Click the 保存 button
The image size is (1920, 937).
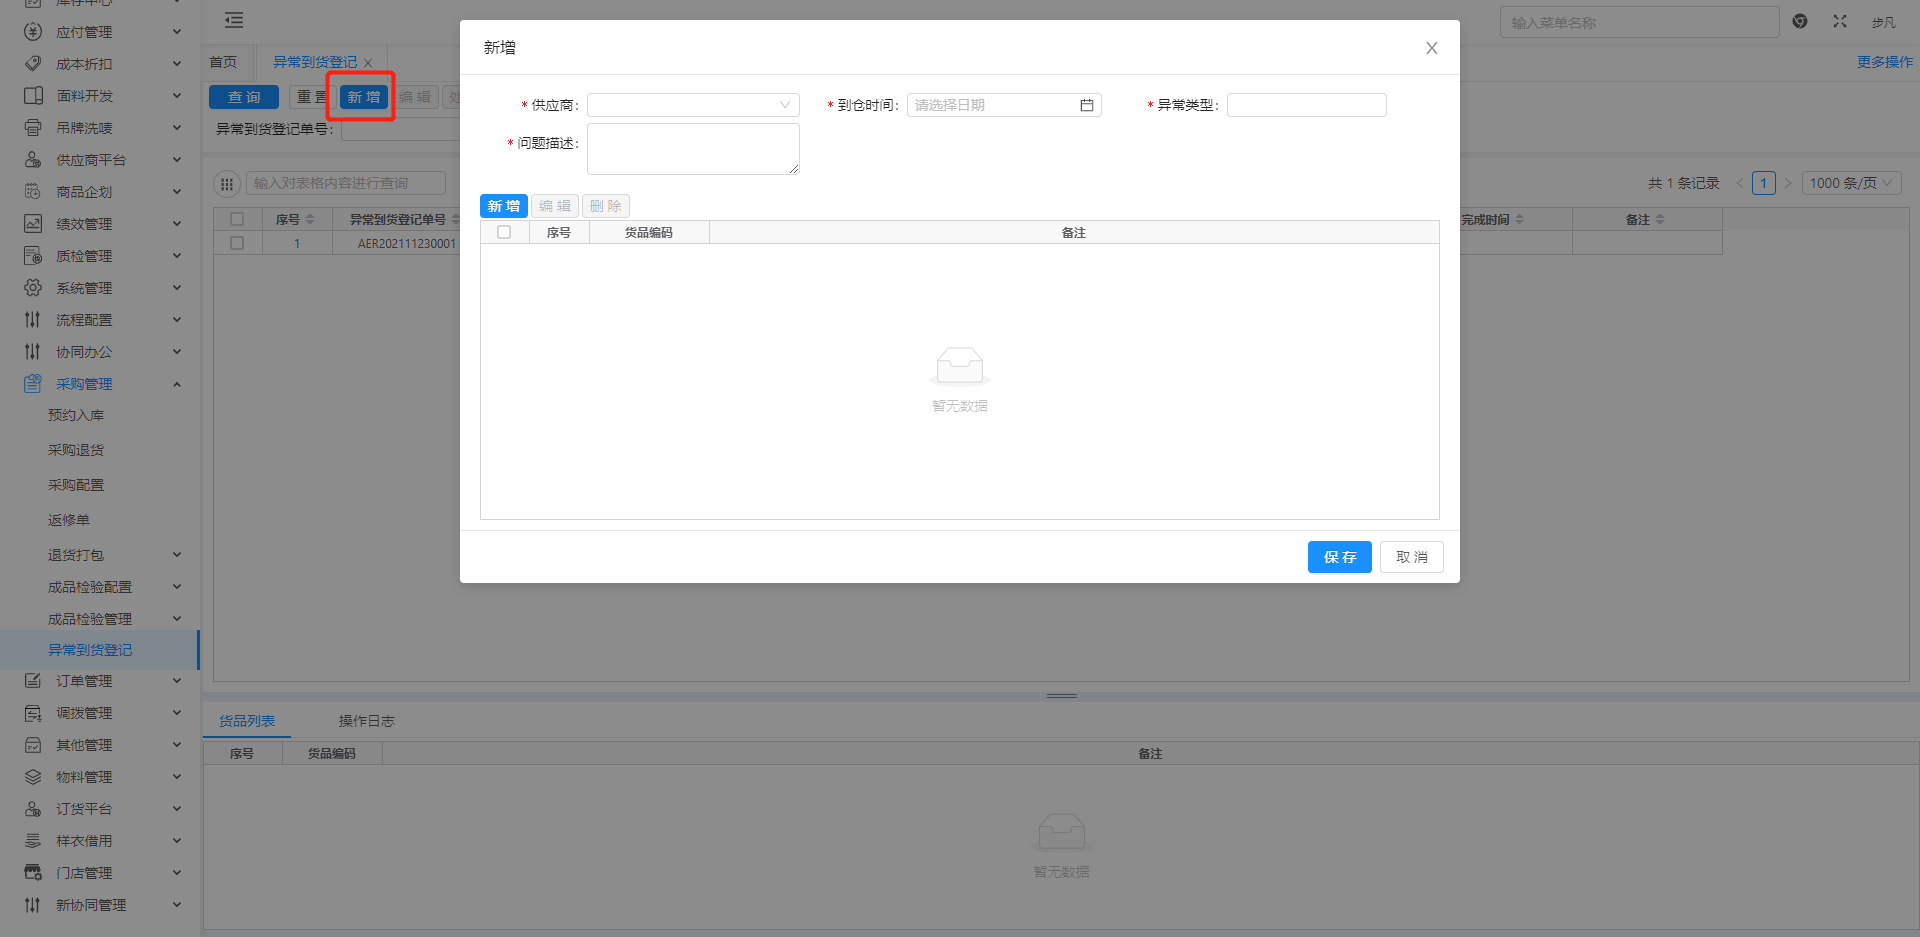1339,557
